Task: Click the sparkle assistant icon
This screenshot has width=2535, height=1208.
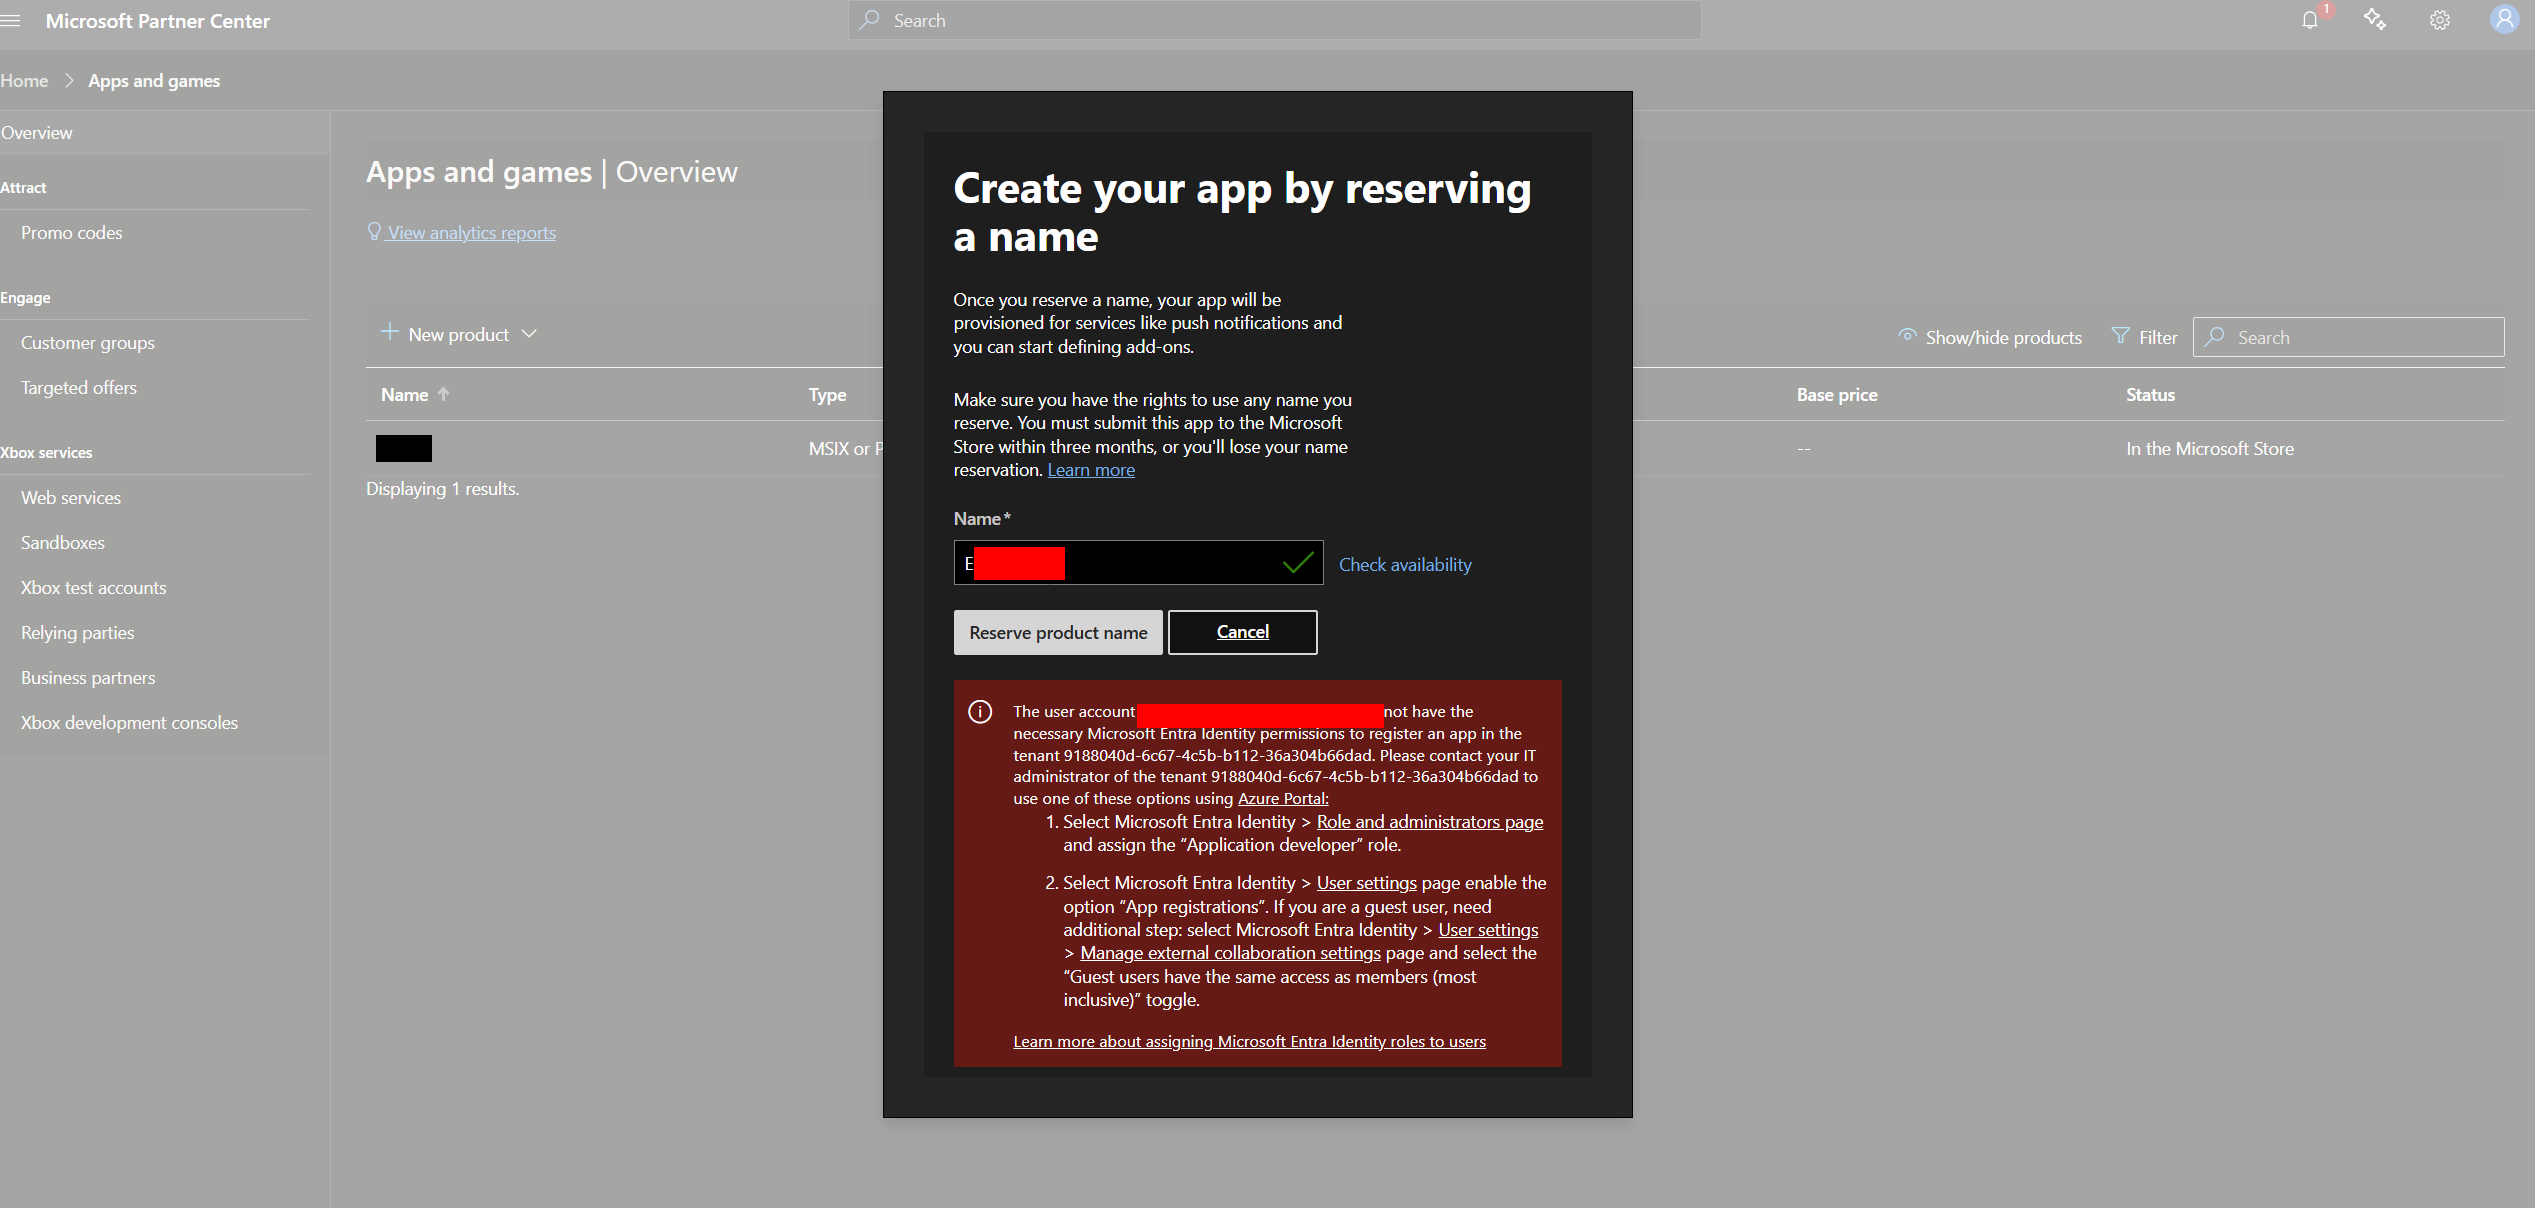Action: [x=2375, y=20]
